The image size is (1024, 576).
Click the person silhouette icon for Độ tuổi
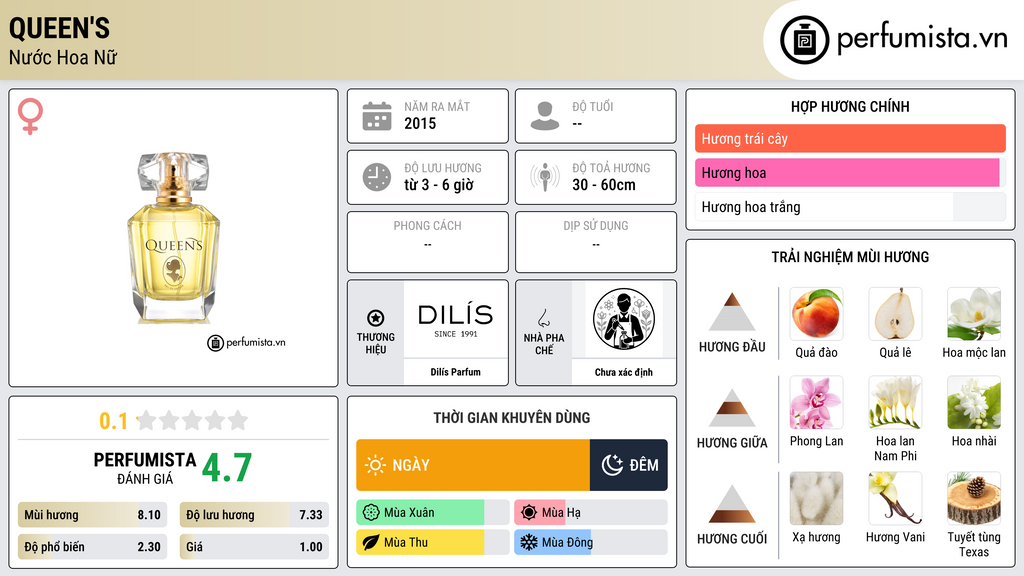click(545, 116)
